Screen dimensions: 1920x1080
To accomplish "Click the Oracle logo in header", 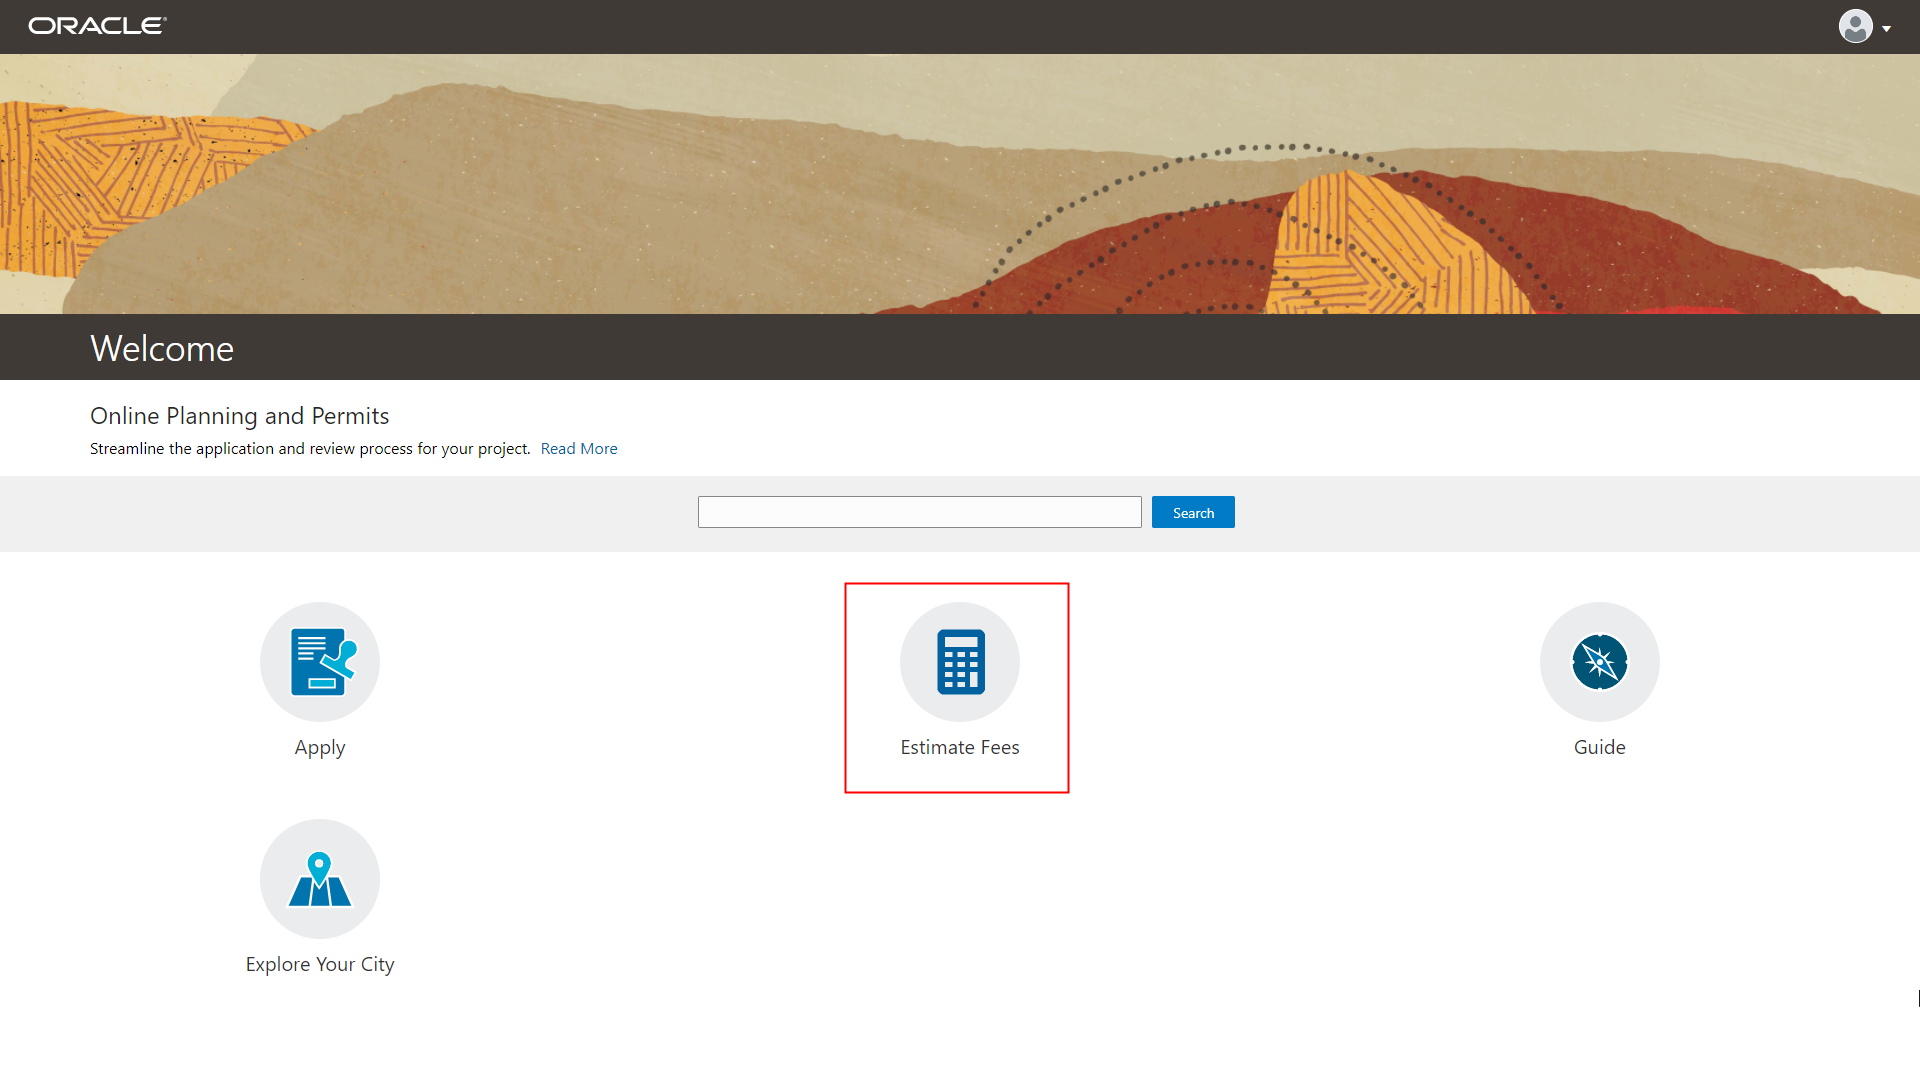I will pos(97,26).
